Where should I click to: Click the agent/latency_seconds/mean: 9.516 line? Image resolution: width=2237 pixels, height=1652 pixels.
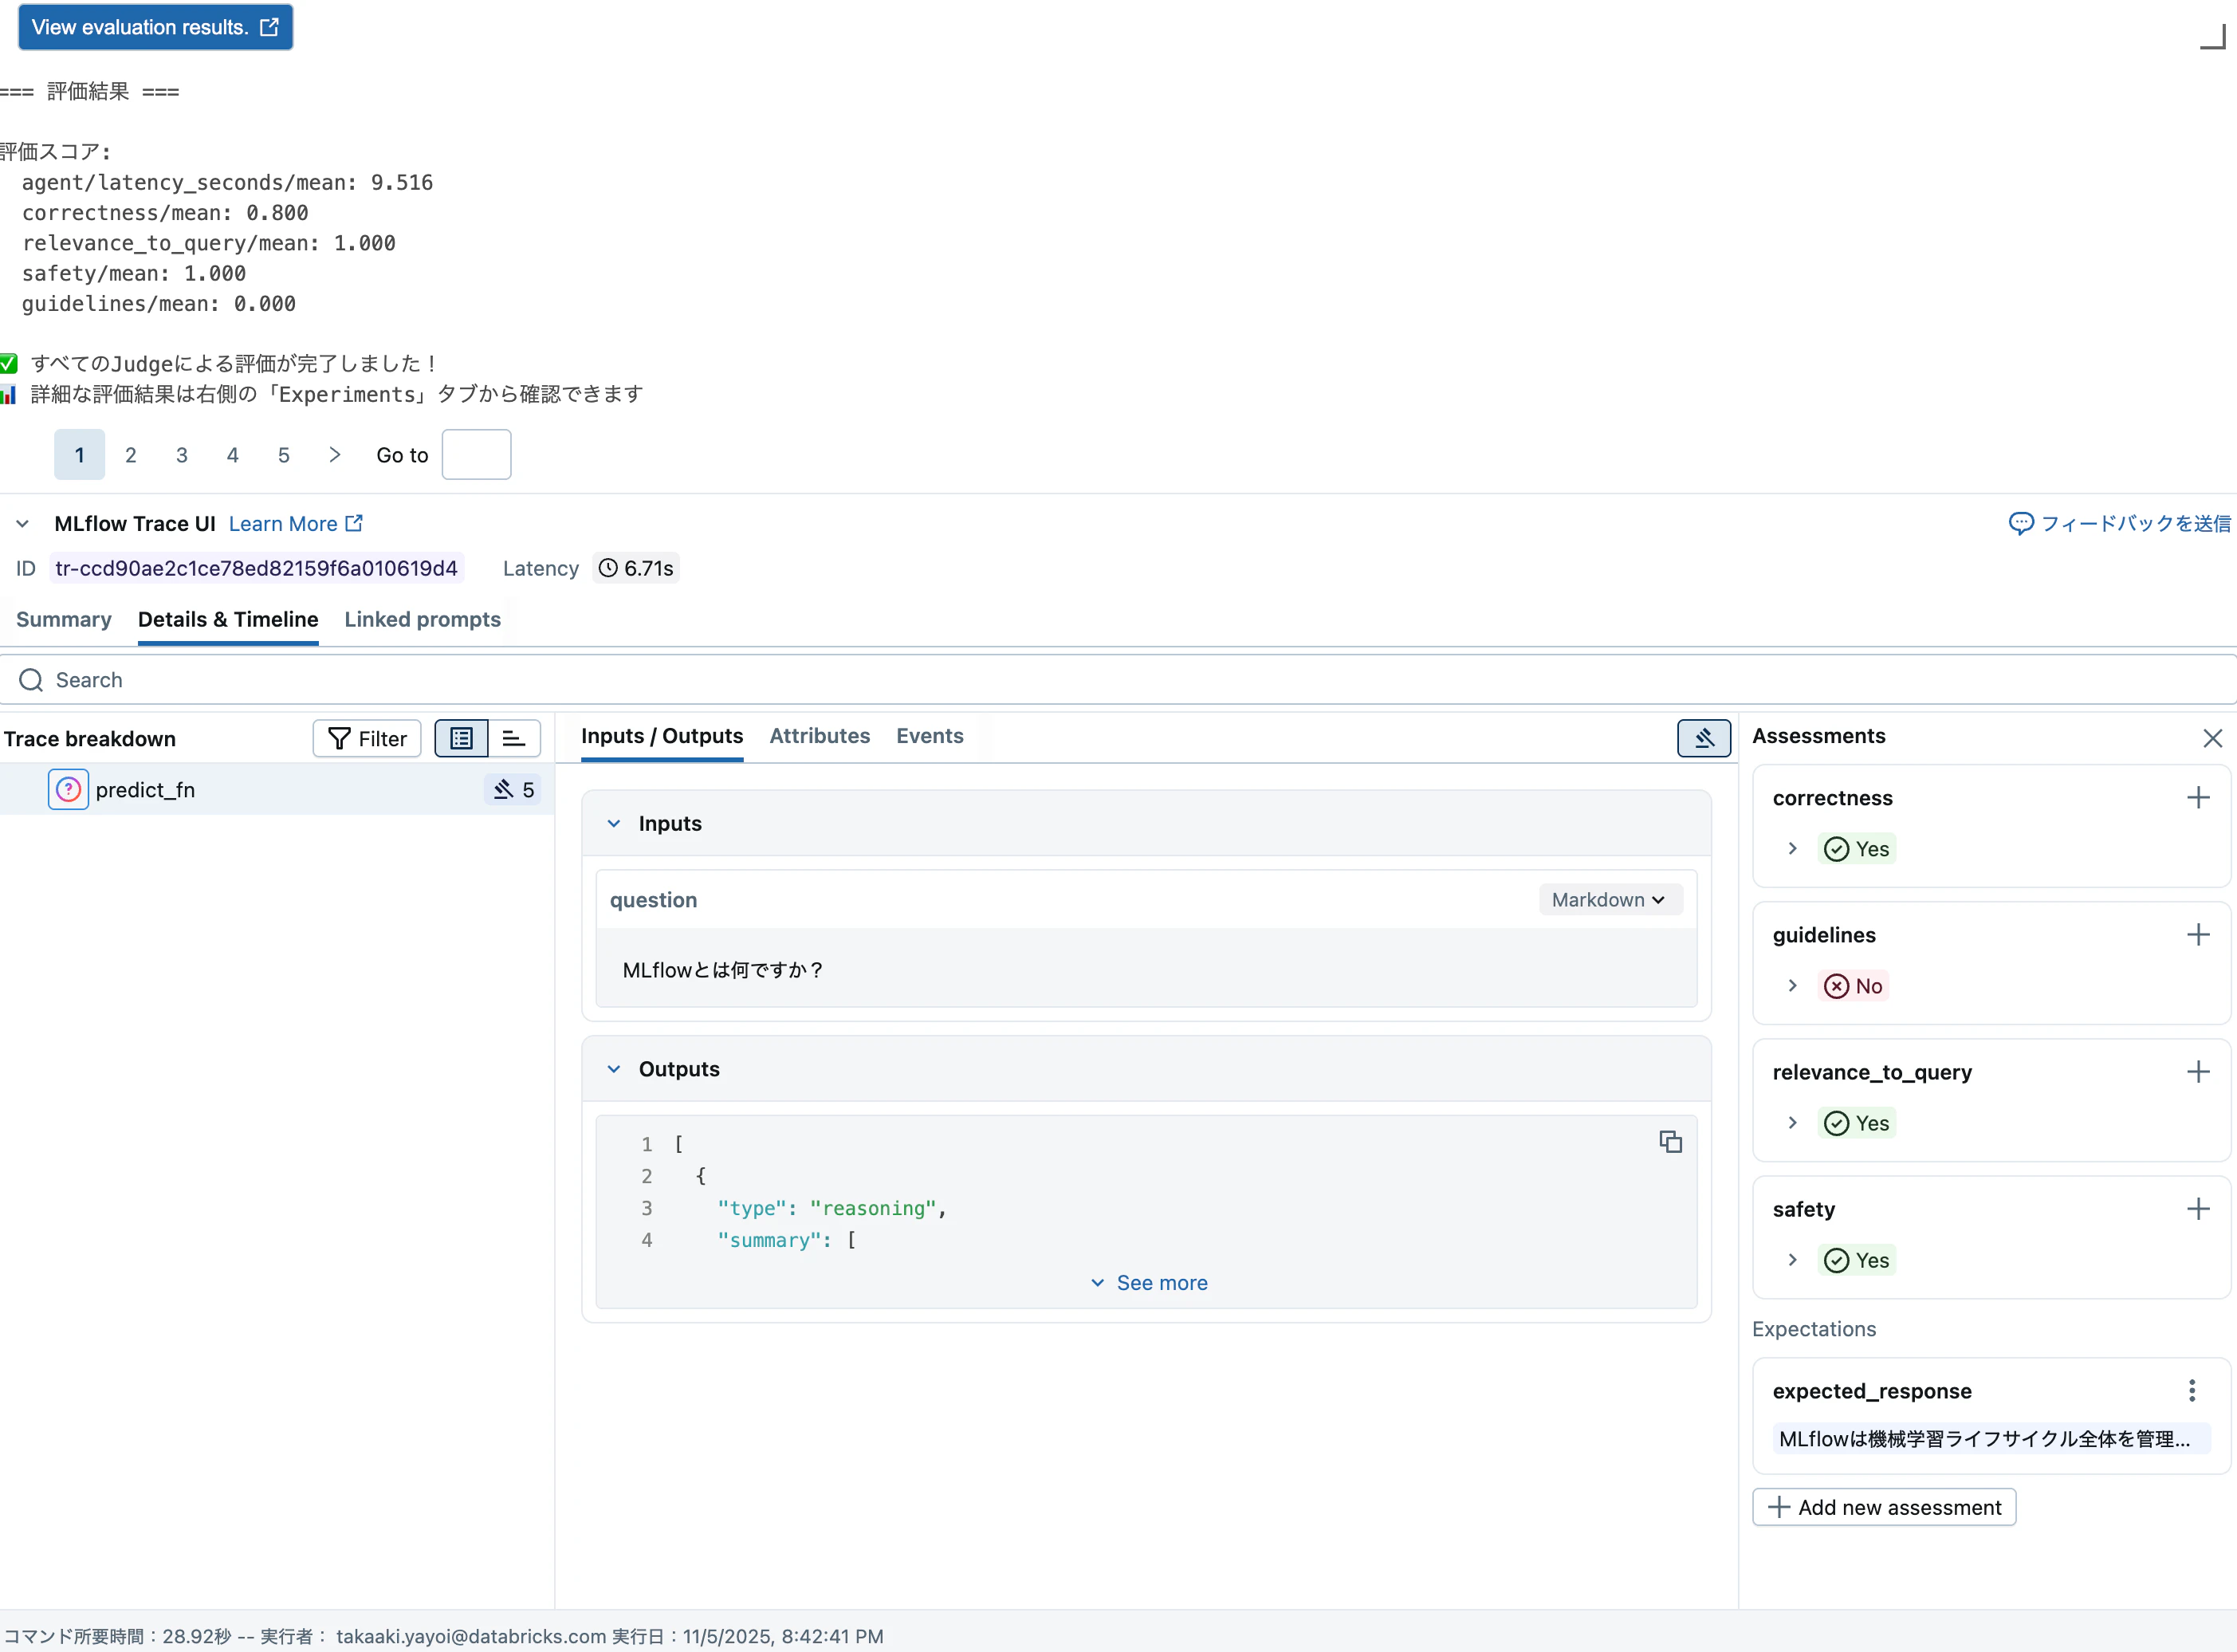pos(227,183)
